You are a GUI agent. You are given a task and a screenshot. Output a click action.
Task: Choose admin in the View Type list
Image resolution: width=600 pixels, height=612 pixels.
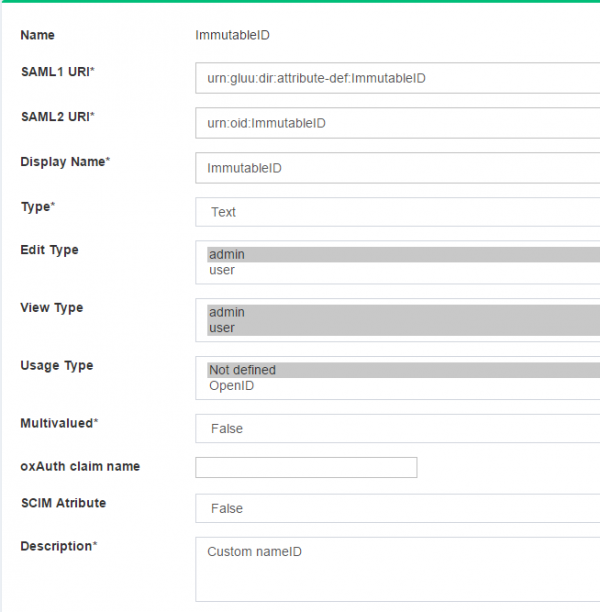226,313
